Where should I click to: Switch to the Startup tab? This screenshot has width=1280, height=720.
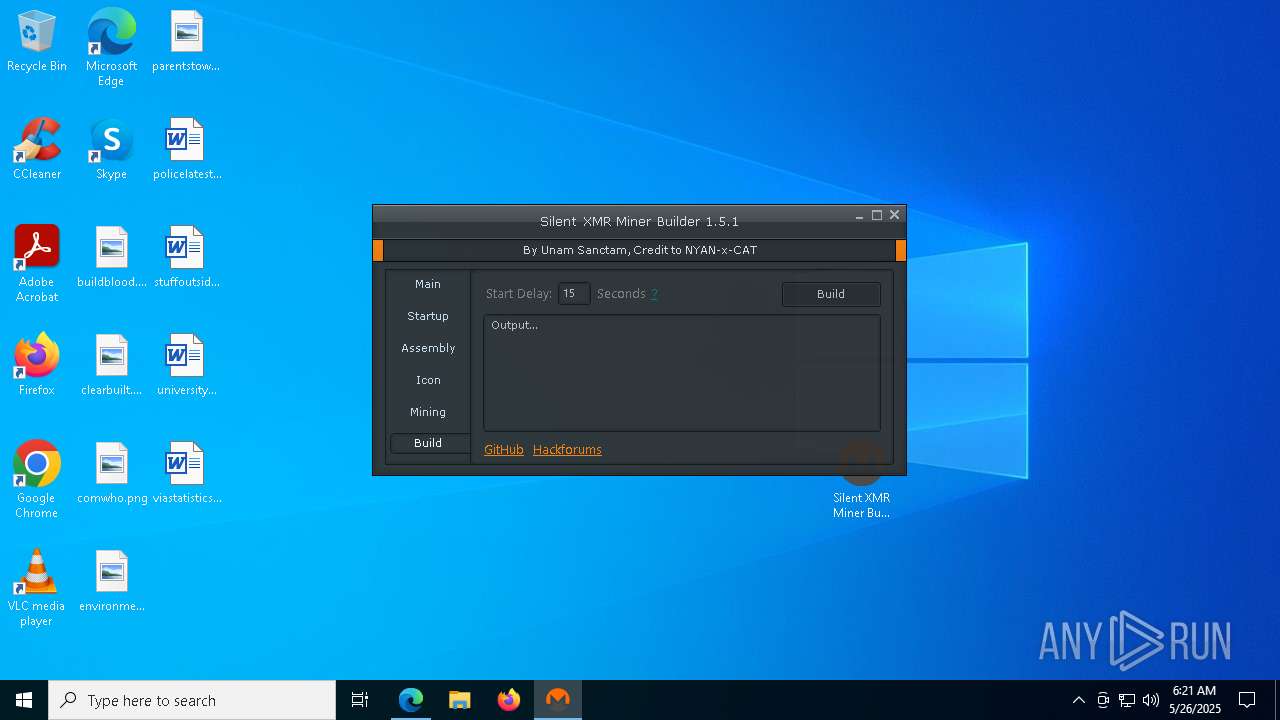coord(428,316)
